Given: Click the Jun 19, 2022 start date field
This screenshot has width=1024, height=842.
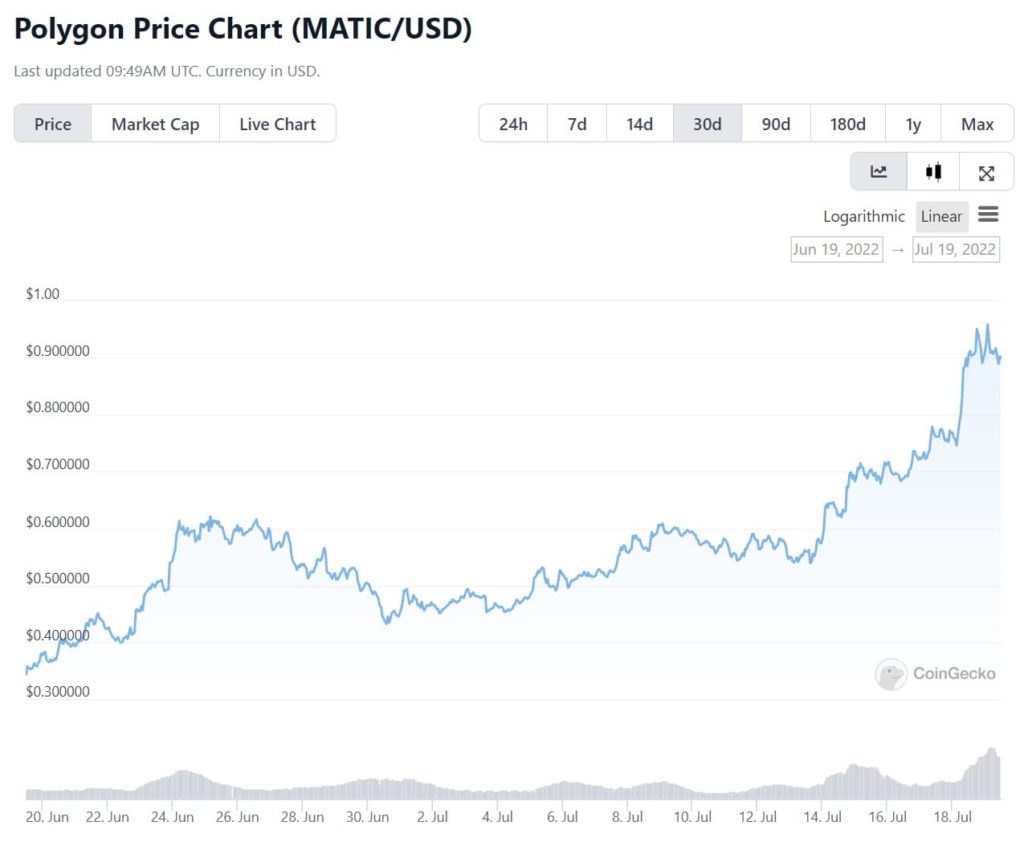Looking at the screenshot, I should coord(836,249).
